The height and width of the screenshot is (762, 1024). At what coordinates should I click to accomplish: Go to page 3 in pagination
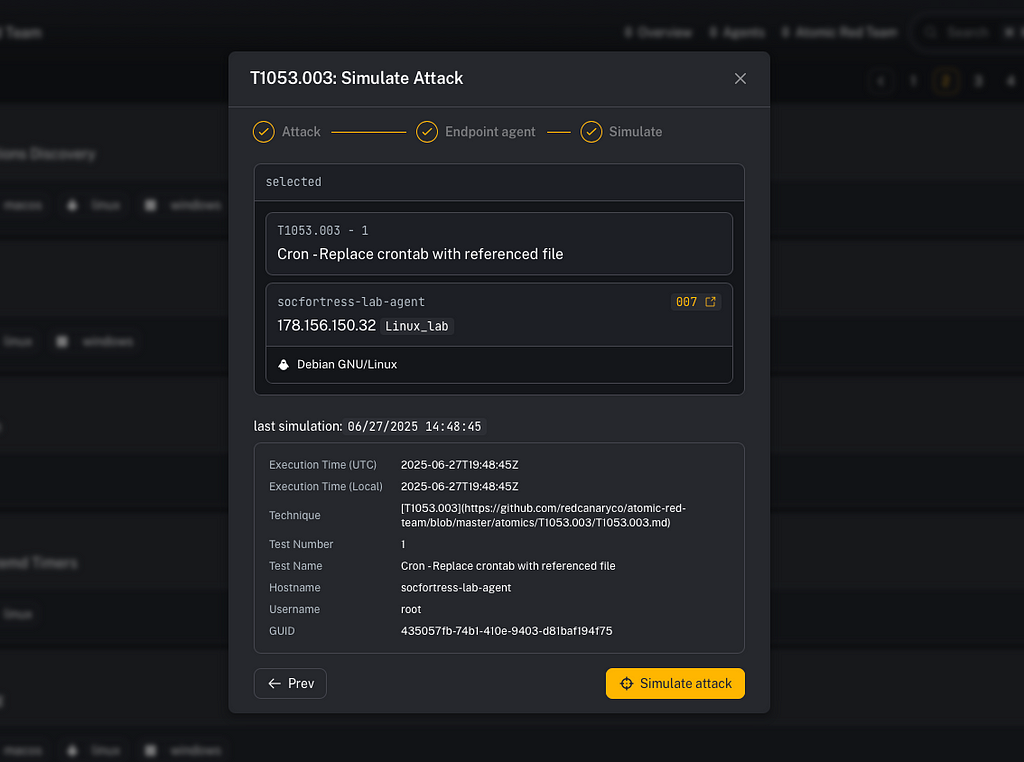click(x=979, y=81)
